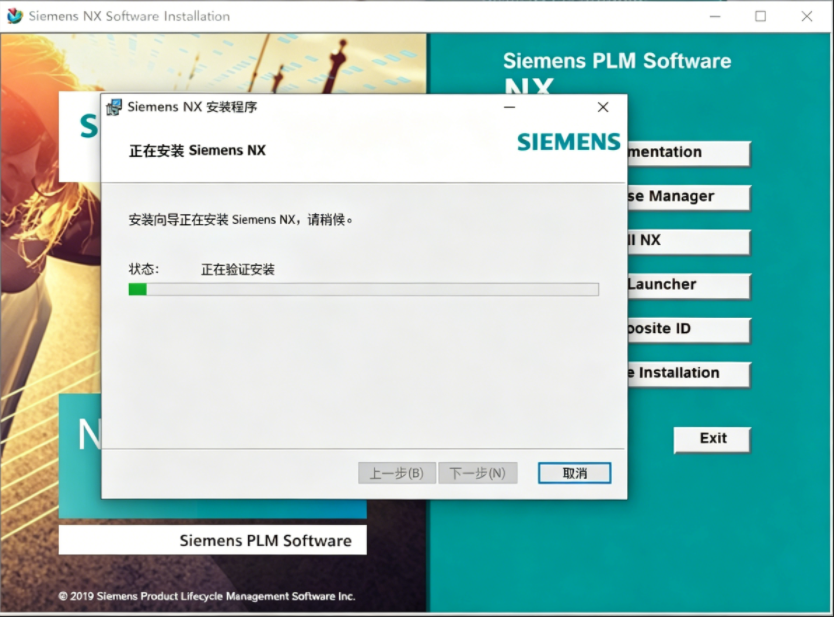Viewport: 834px width, 617px height.
Task: Minimize the Siemens NX 安装程序 dialog
Action: pyautogui.click(x=510, y=107)
